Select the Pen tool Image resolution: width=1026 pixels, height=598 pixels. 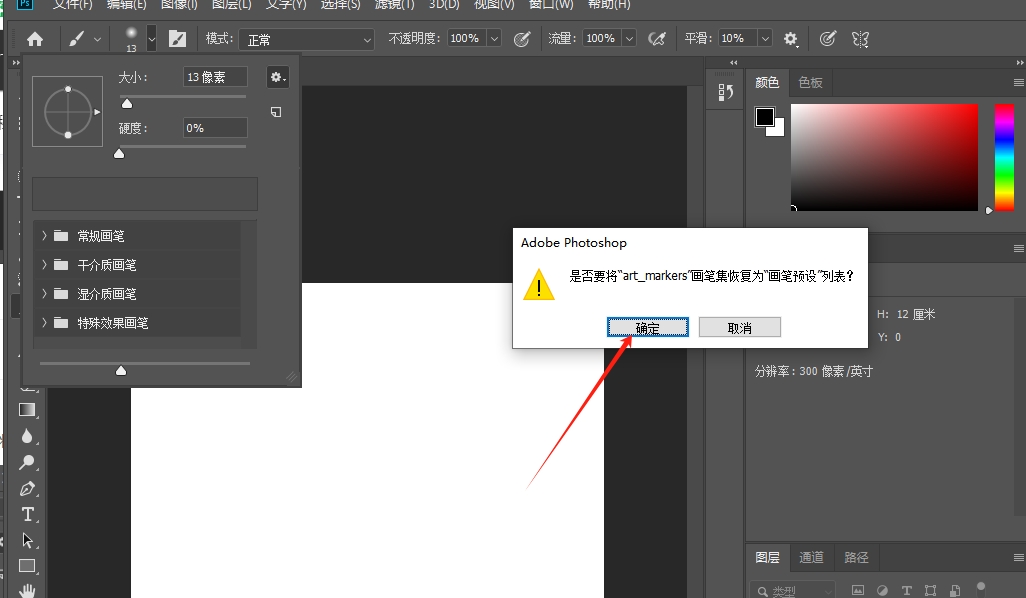pyautogui.click(x=27, y=488)
